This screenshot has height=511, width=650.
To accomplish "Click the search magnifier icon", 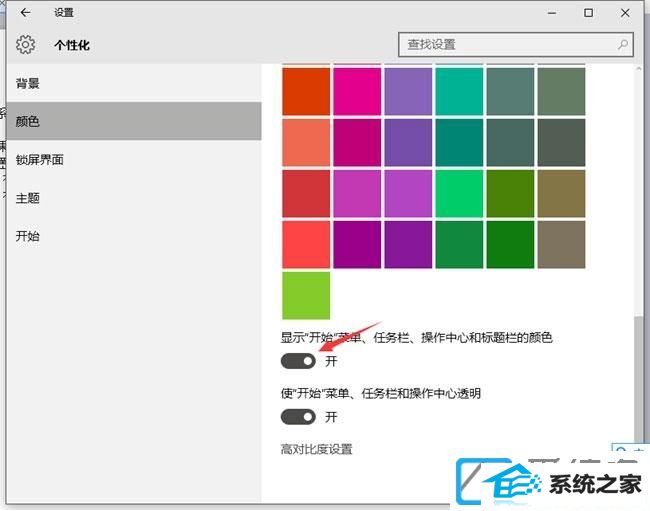I will click(x=623, y=44).
